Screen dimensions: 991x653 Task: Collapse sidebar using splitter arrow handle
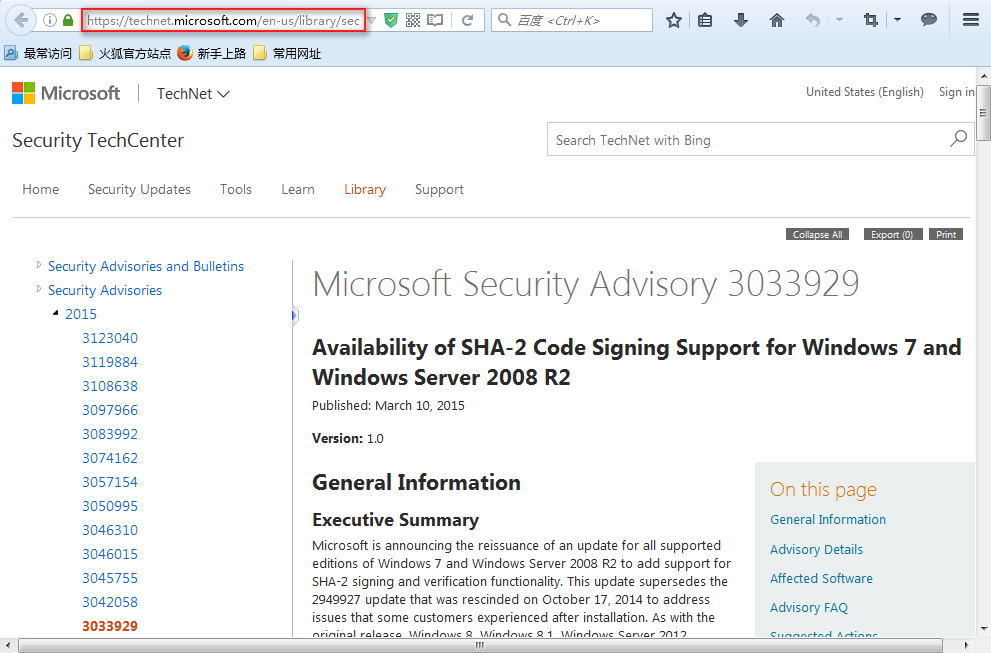pos(295,315)
